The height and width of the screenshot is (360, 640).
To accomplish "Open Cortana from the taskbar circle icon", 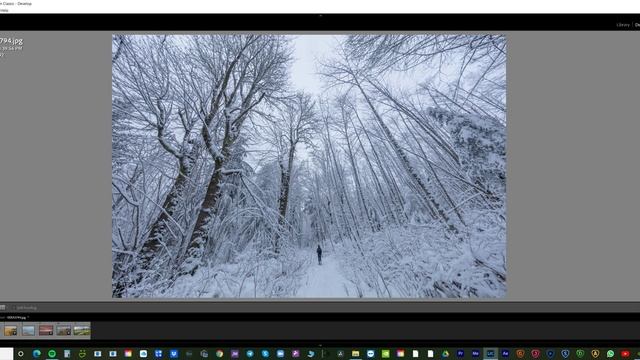I will (x=20, y=354).
